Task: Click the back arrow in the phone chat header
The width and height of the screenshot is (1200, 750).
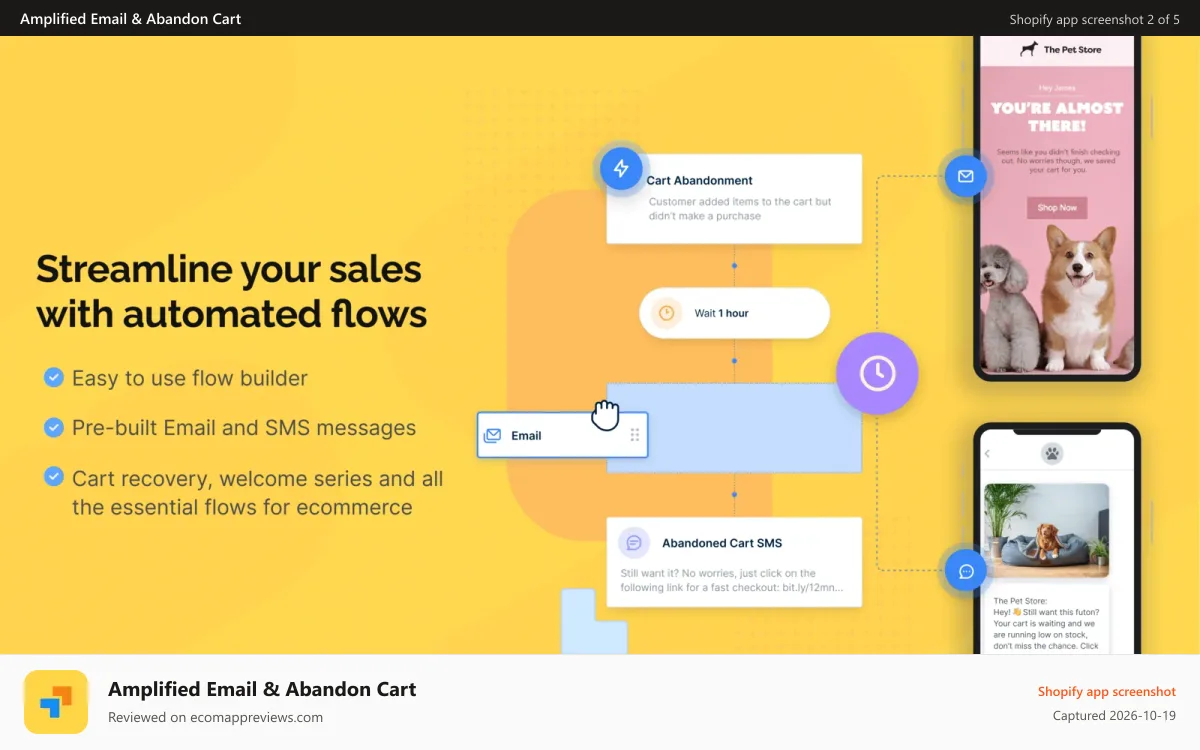Action: pyautogui.click(x=988, y=453)
